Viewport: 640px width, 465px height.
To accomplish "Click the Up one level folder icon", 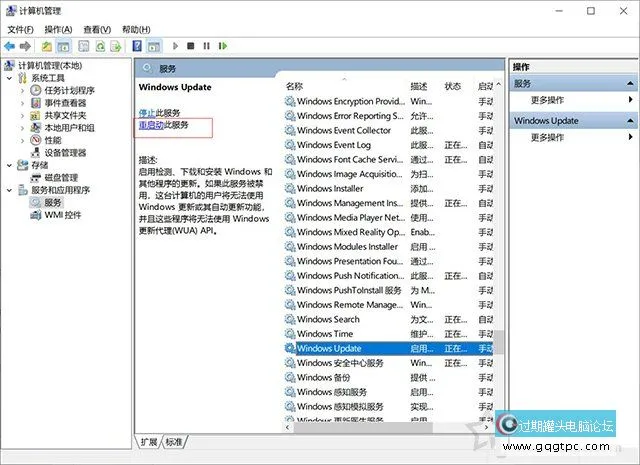I will [x=47, y=46].
